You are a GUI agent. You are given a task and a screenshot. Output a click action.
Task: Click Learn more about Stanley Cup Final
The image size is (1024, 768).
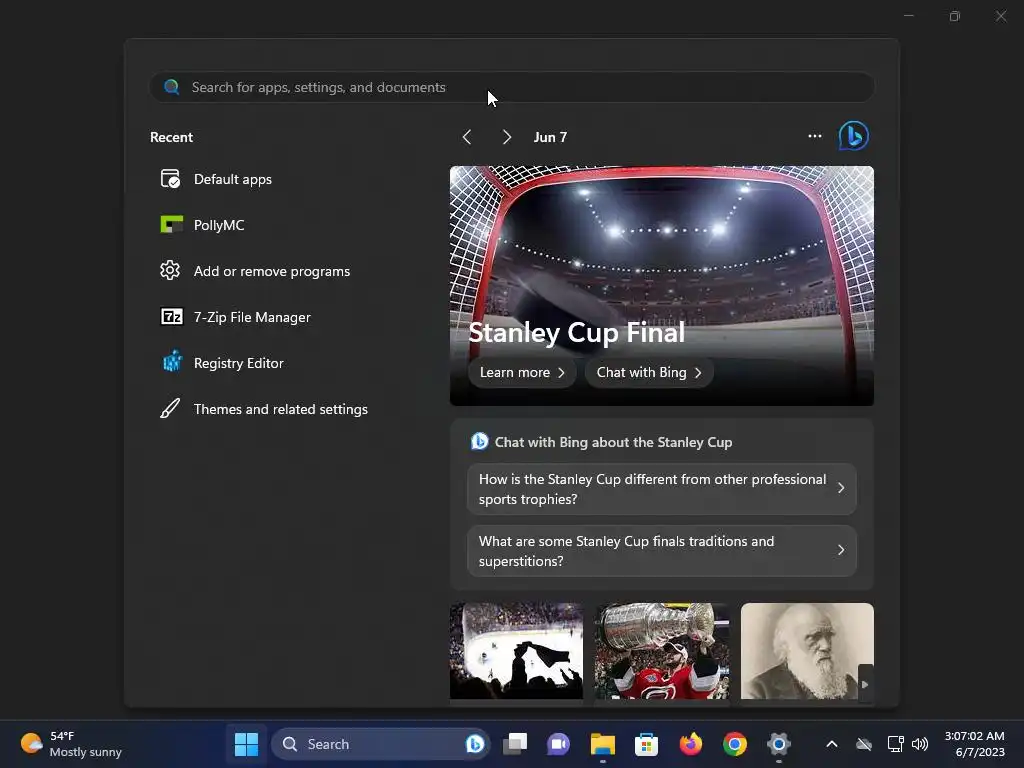pos(522,372)
